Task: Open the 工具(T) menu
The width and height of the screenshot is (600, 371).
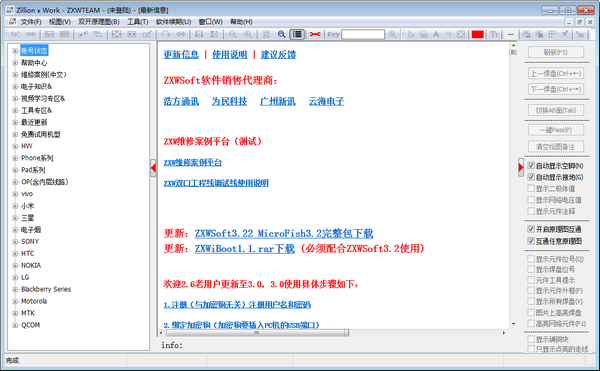Action: pyautogui.click(x=138, y=22)
